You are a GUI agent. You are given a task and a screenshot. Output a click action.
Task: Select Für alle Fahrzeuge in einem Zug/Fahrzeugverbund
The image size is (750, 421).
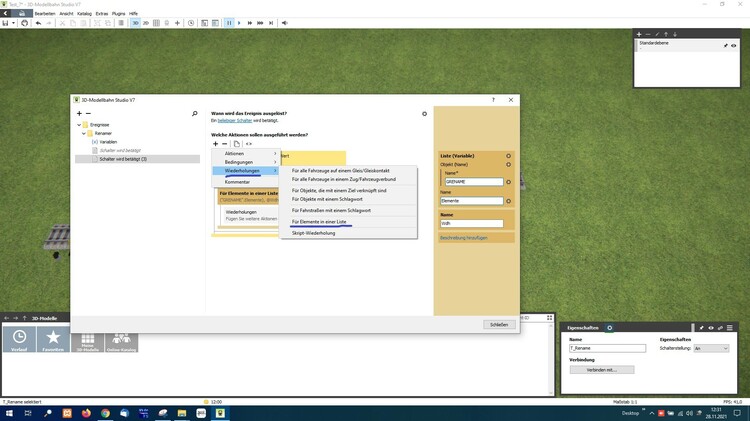pyautogui.click(x=348, y=179)
